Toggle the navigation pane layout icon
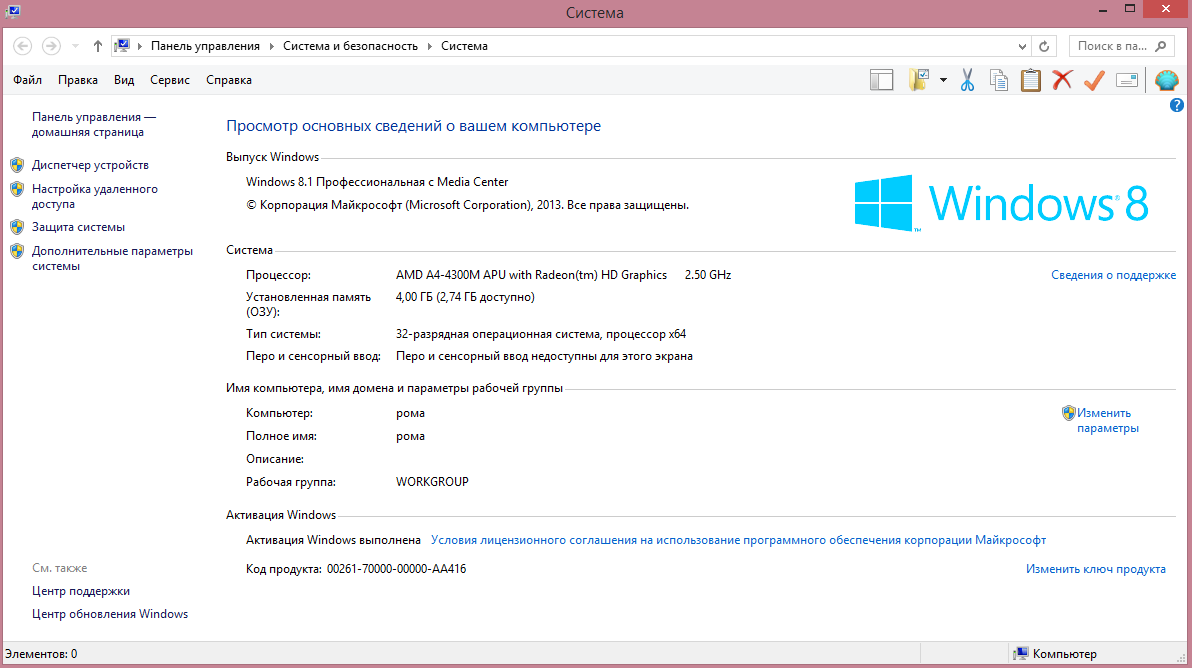The width and height of the screenshot is (1192, 668). pyautogui.click(x=881, y=80)
